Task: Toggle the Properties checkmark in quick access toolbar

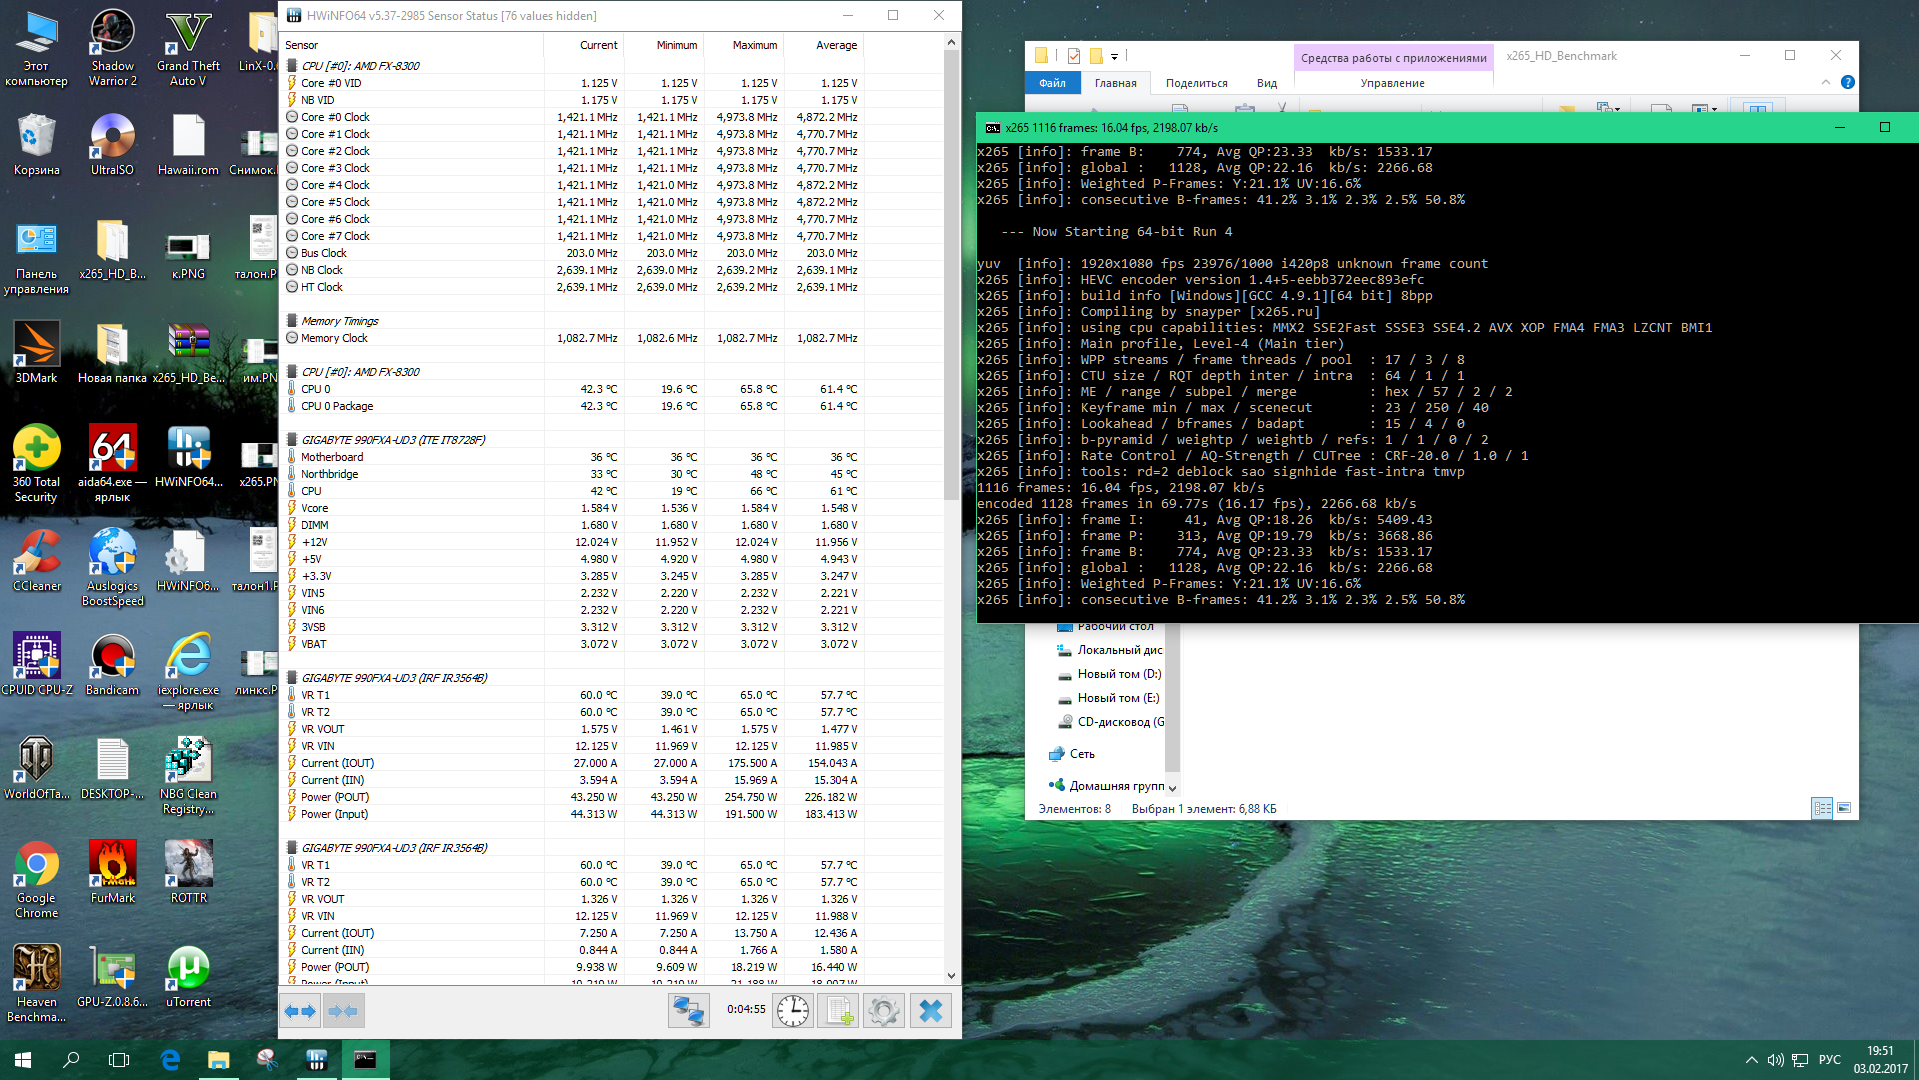Action: coord(1073,56)
